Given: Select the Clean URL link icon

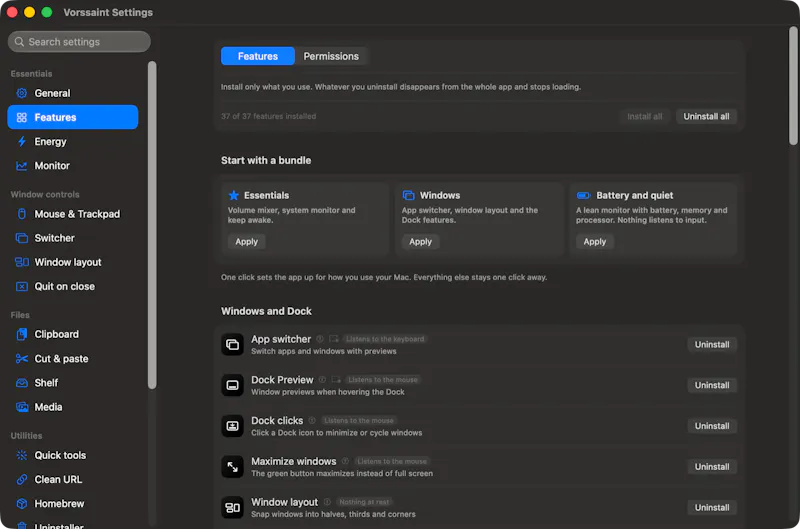Looking at the screenshot, I should click(21, 480).
